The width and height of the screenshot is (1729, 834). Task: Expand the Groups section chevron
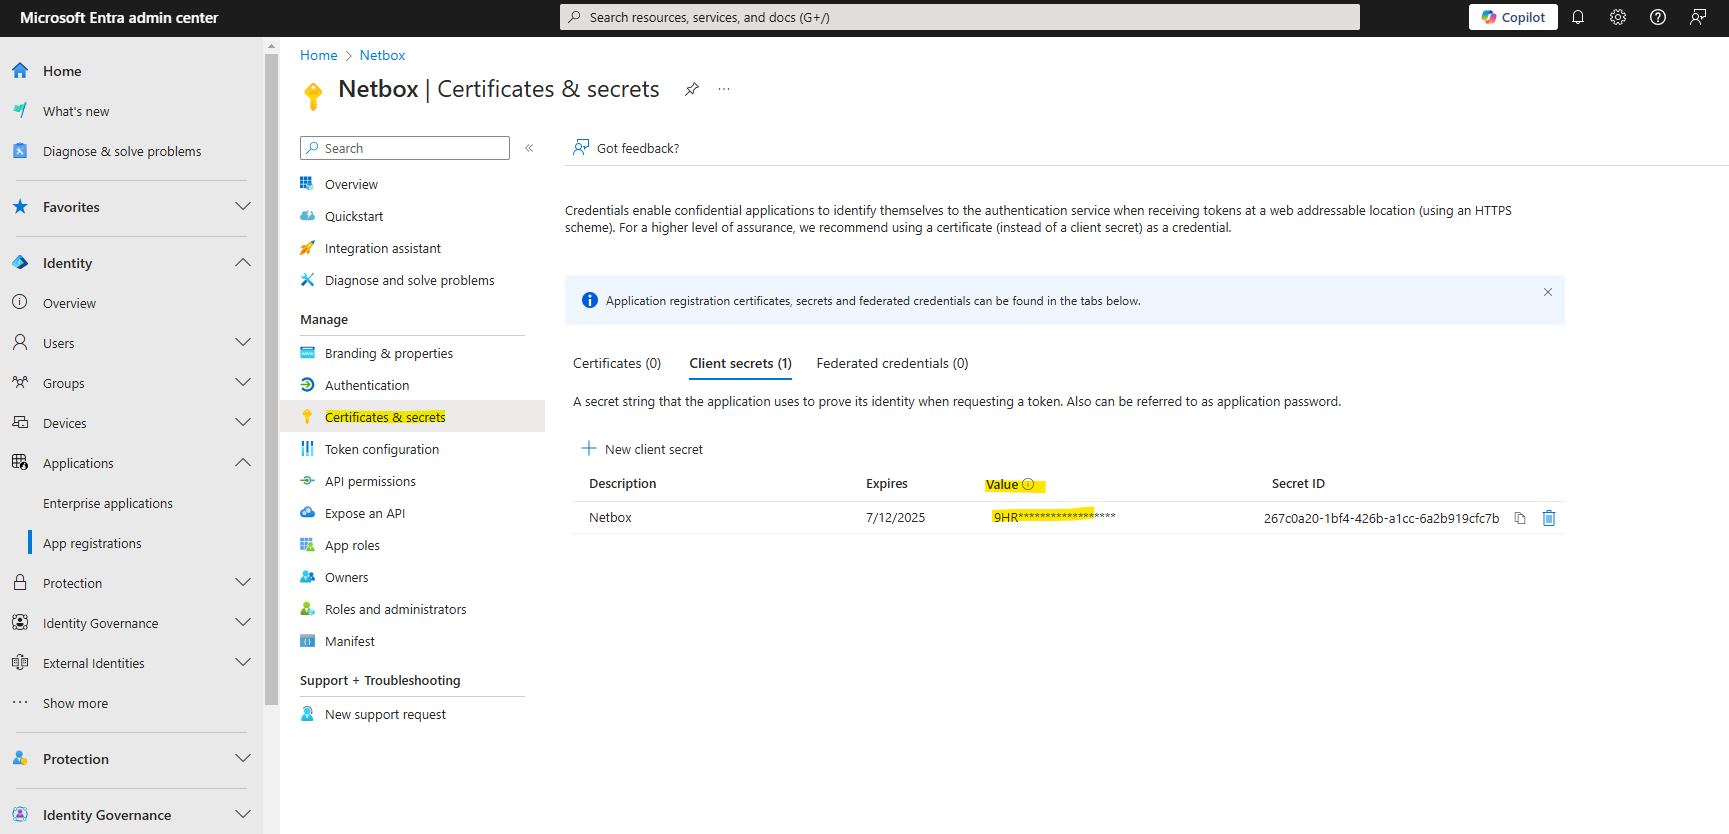243,382
